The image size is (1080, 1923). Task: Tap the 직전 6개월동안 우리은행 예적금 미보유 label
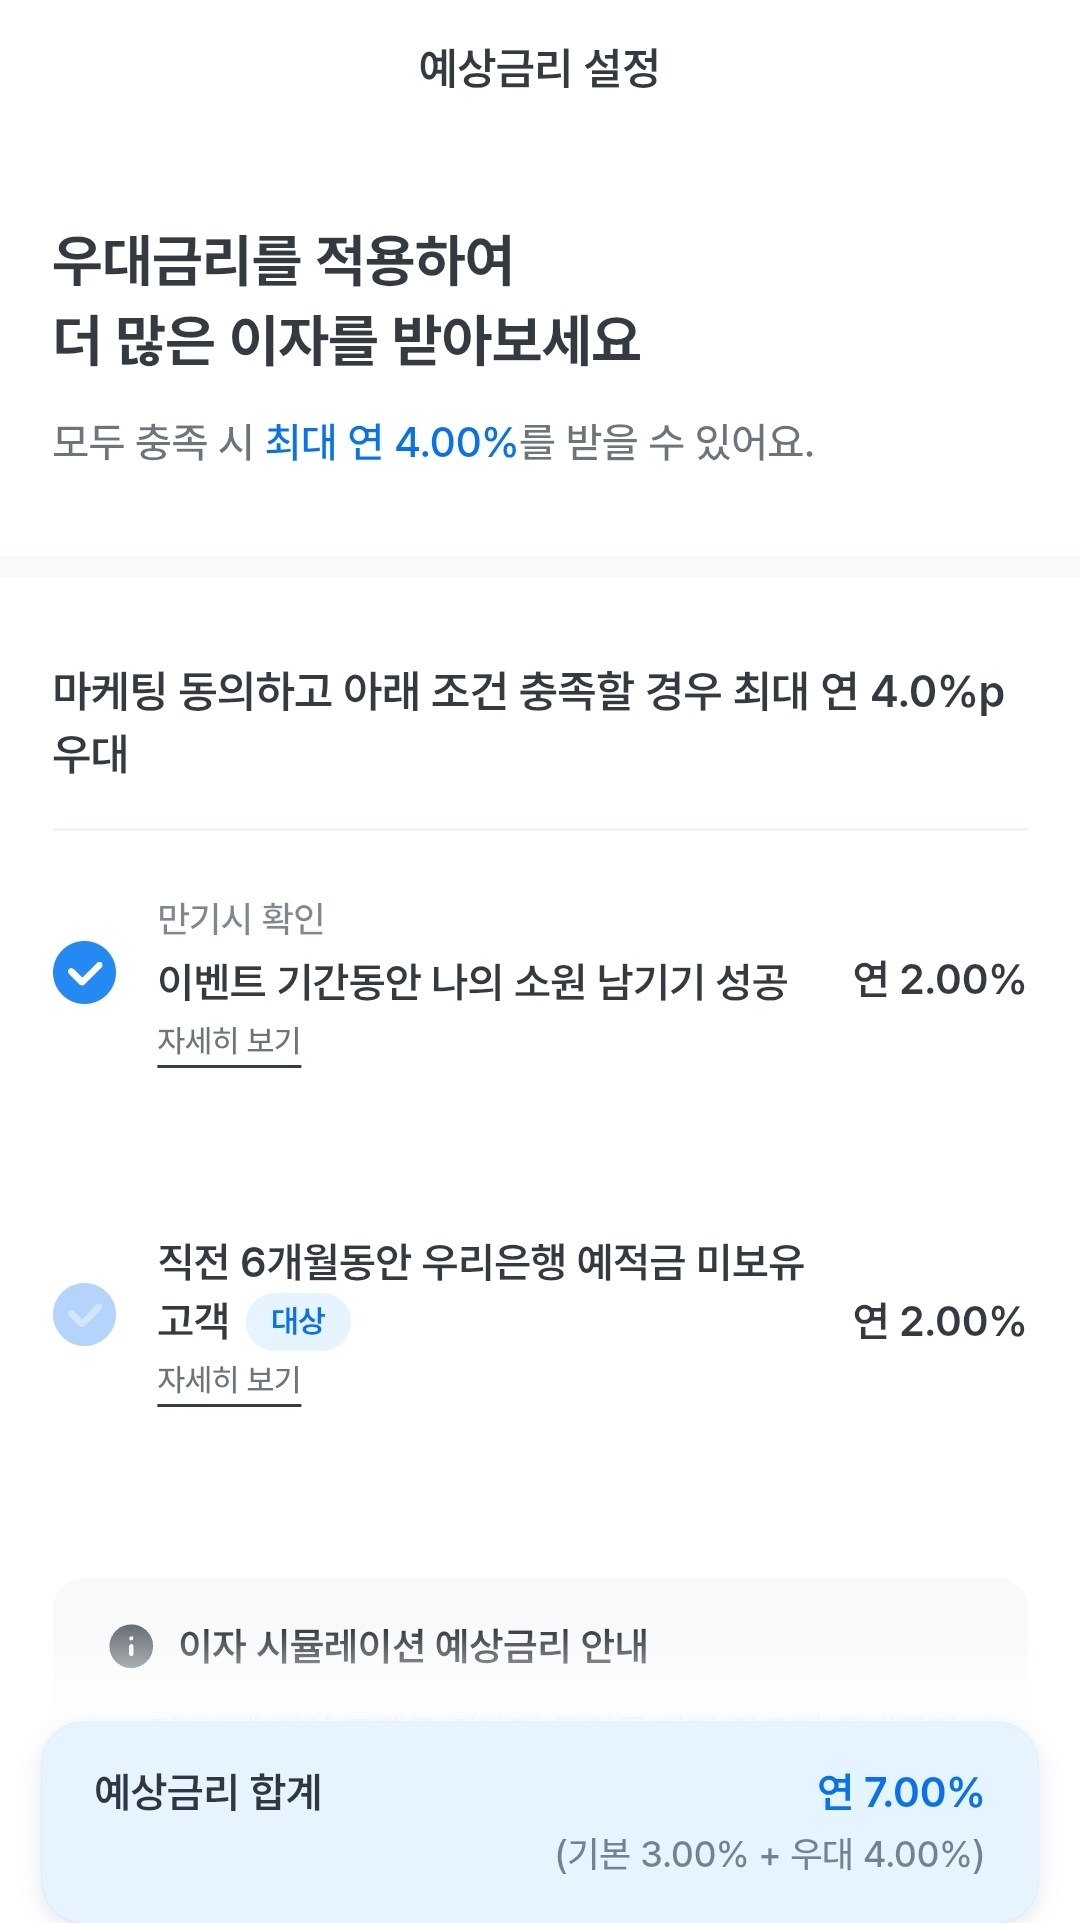click(x=481, y=1262)
